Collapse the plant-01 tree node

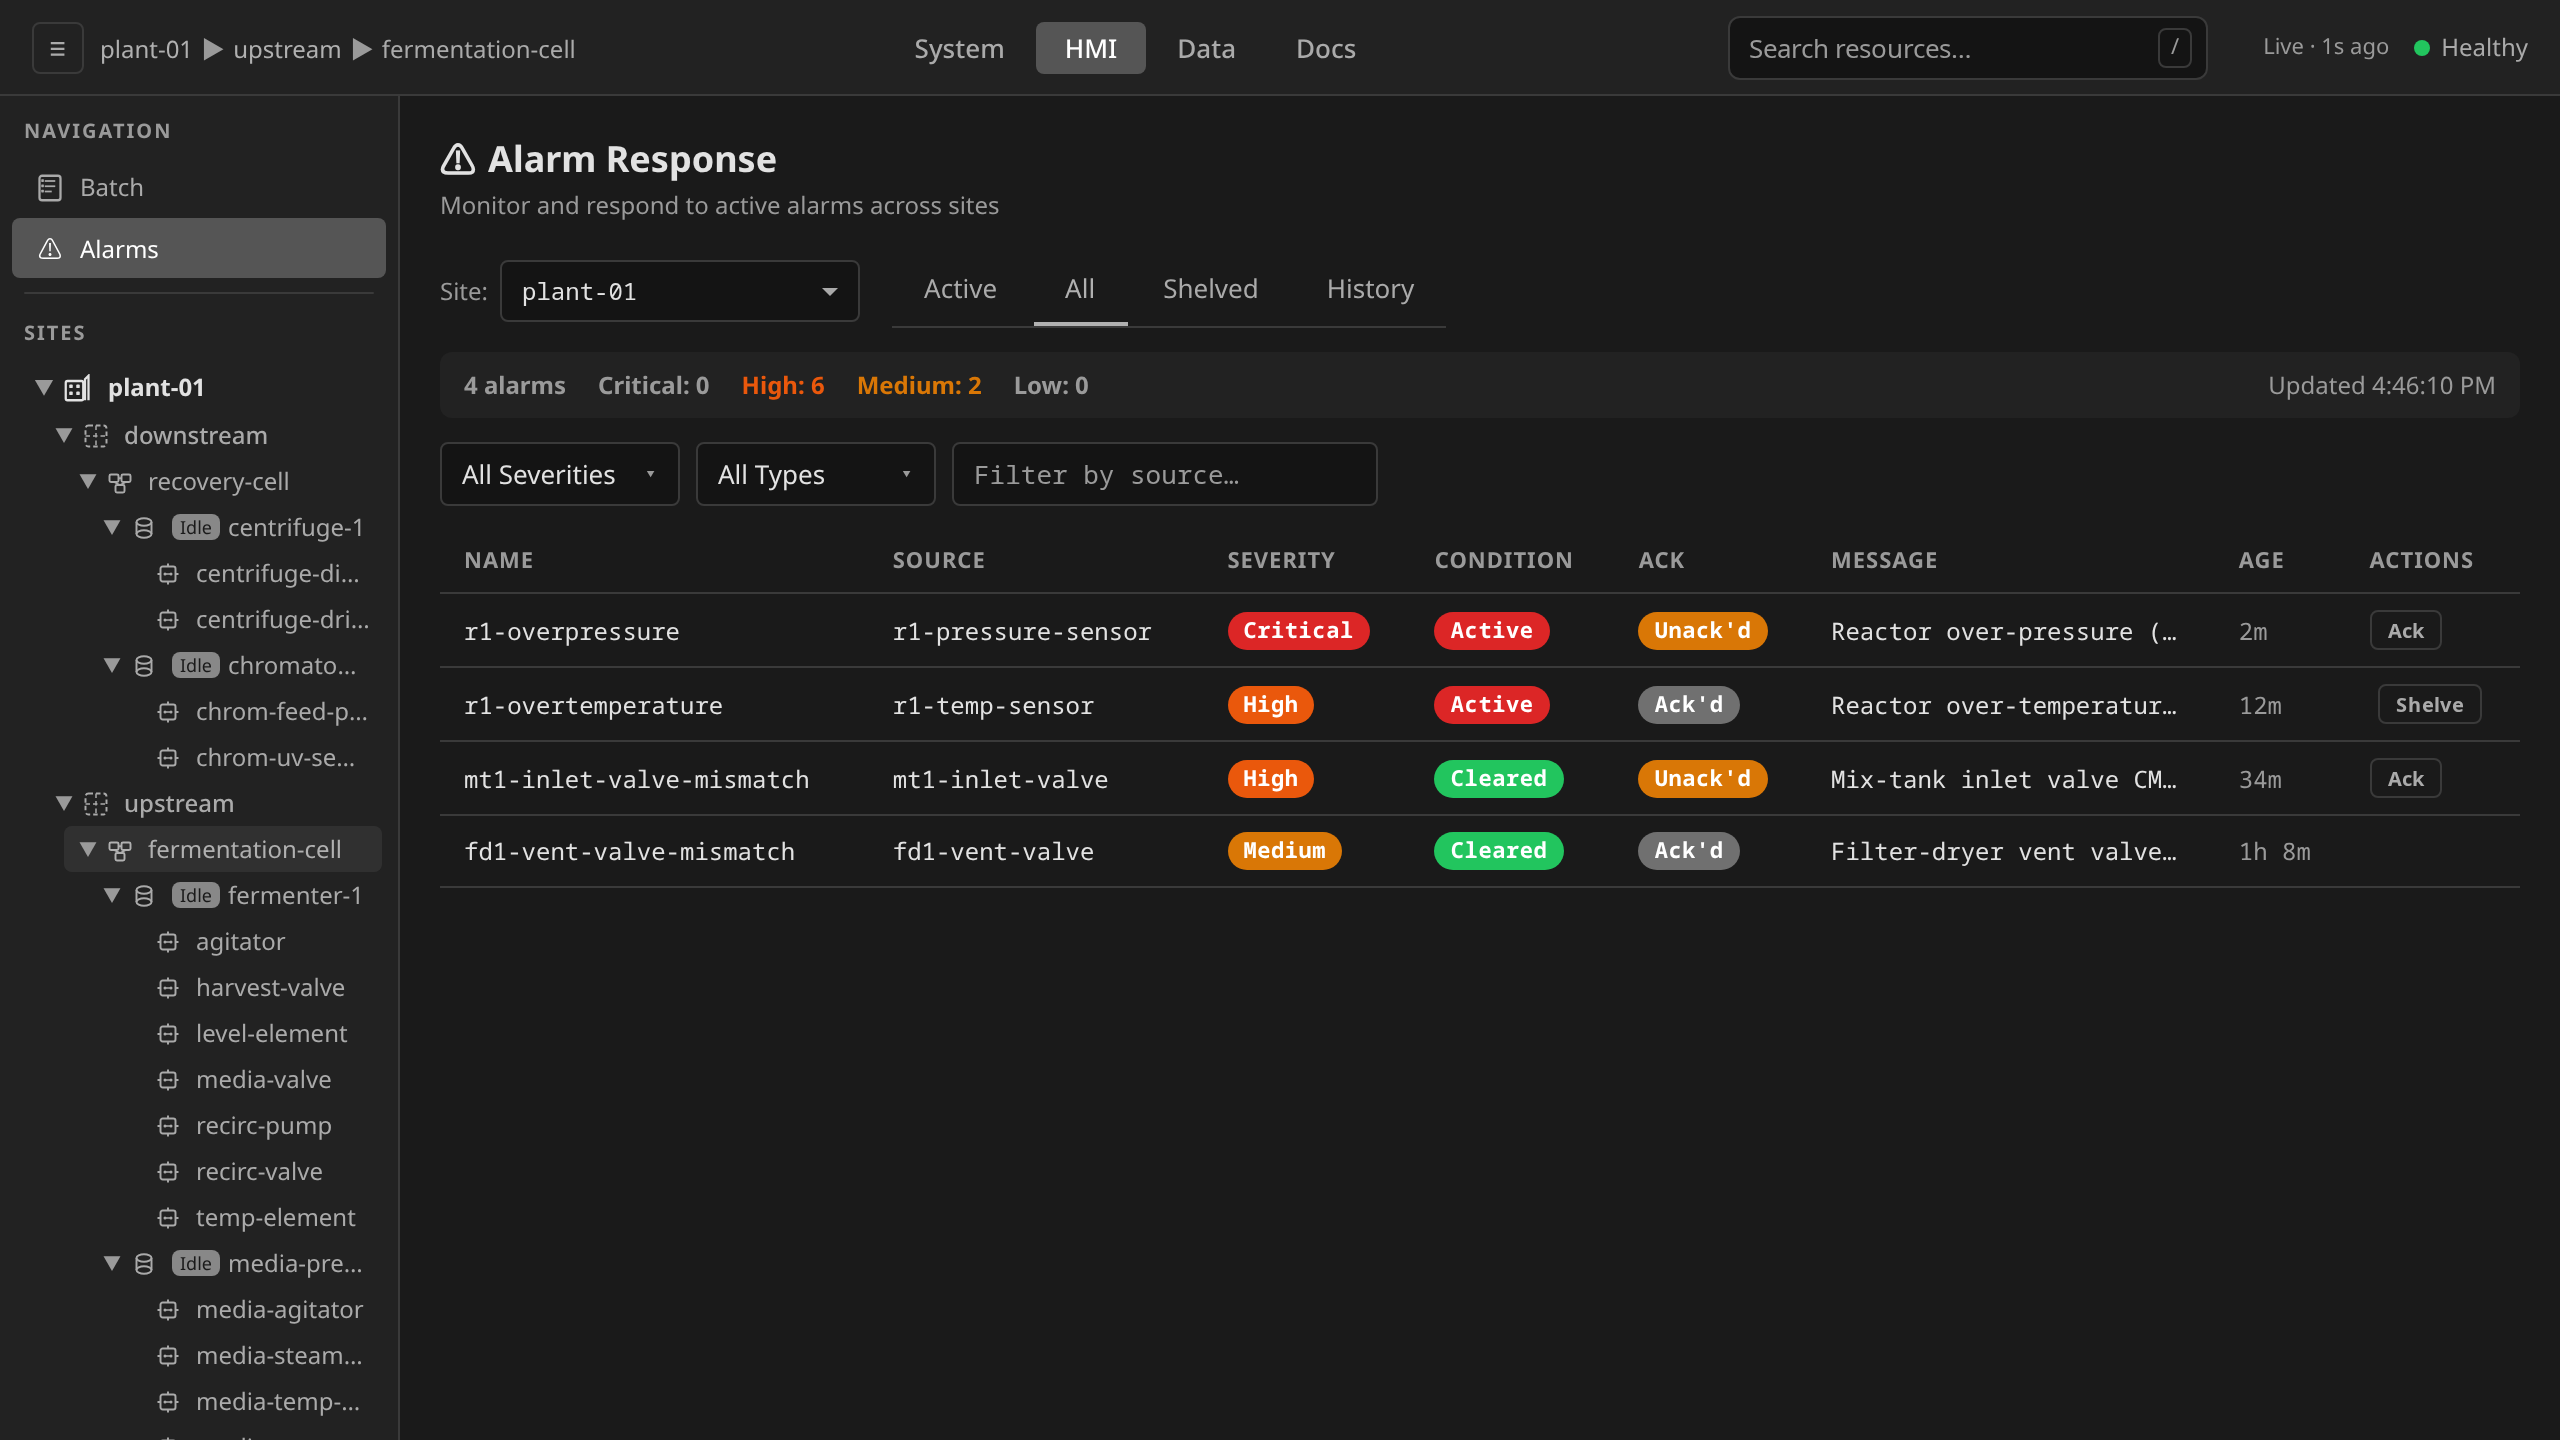click(x=44, y=388)
